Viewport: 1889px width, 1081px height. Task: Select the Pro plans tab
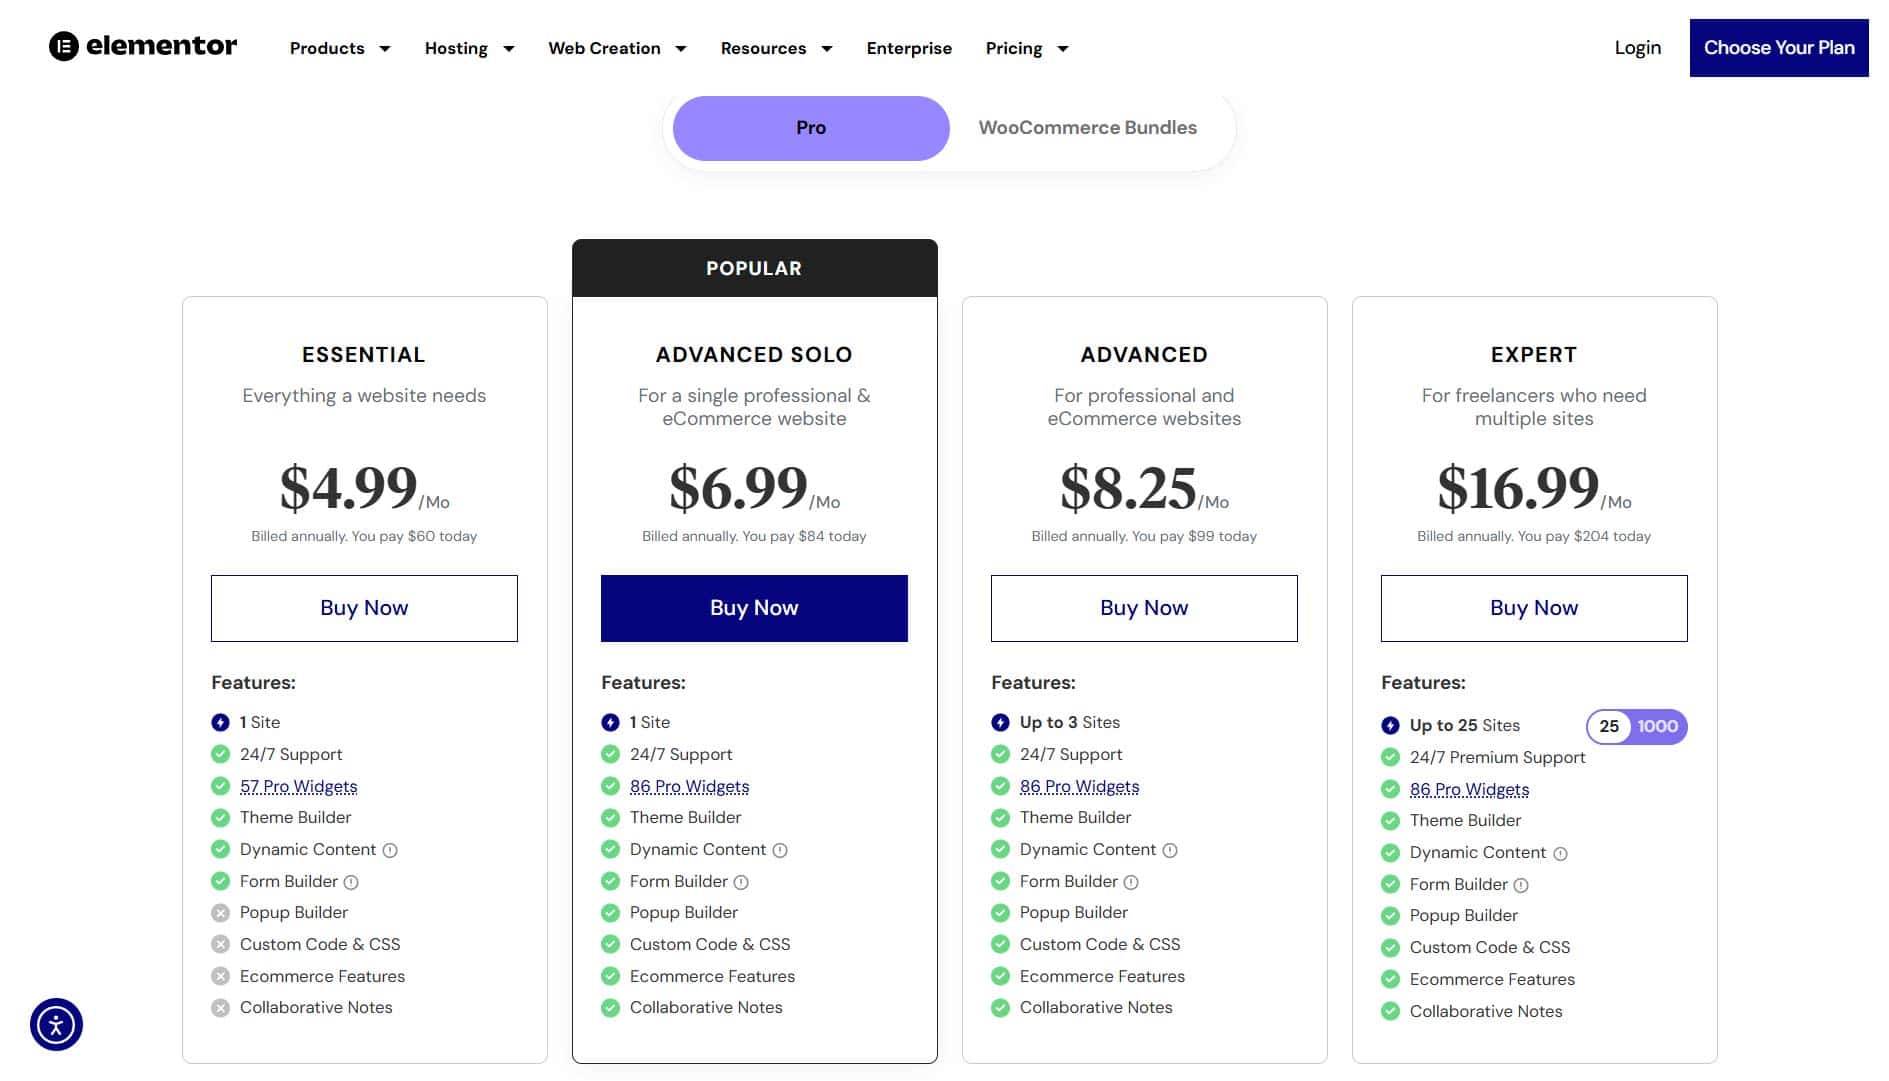(x=811, y=128)
